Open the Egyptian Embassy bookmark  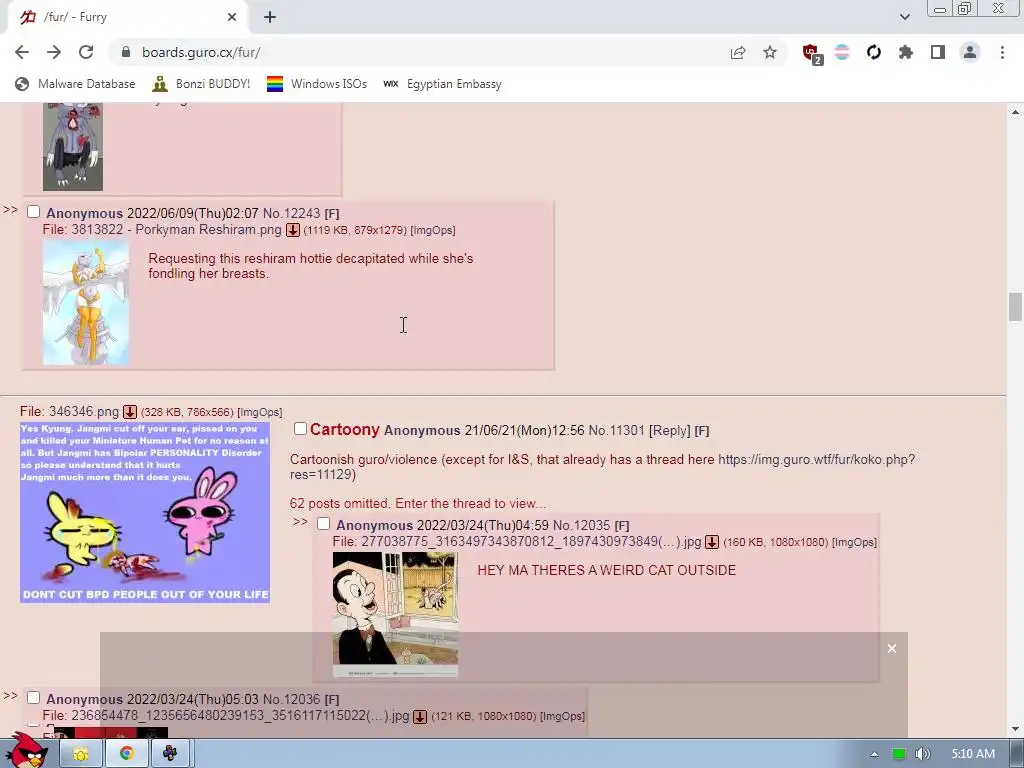tap(443, 84)
